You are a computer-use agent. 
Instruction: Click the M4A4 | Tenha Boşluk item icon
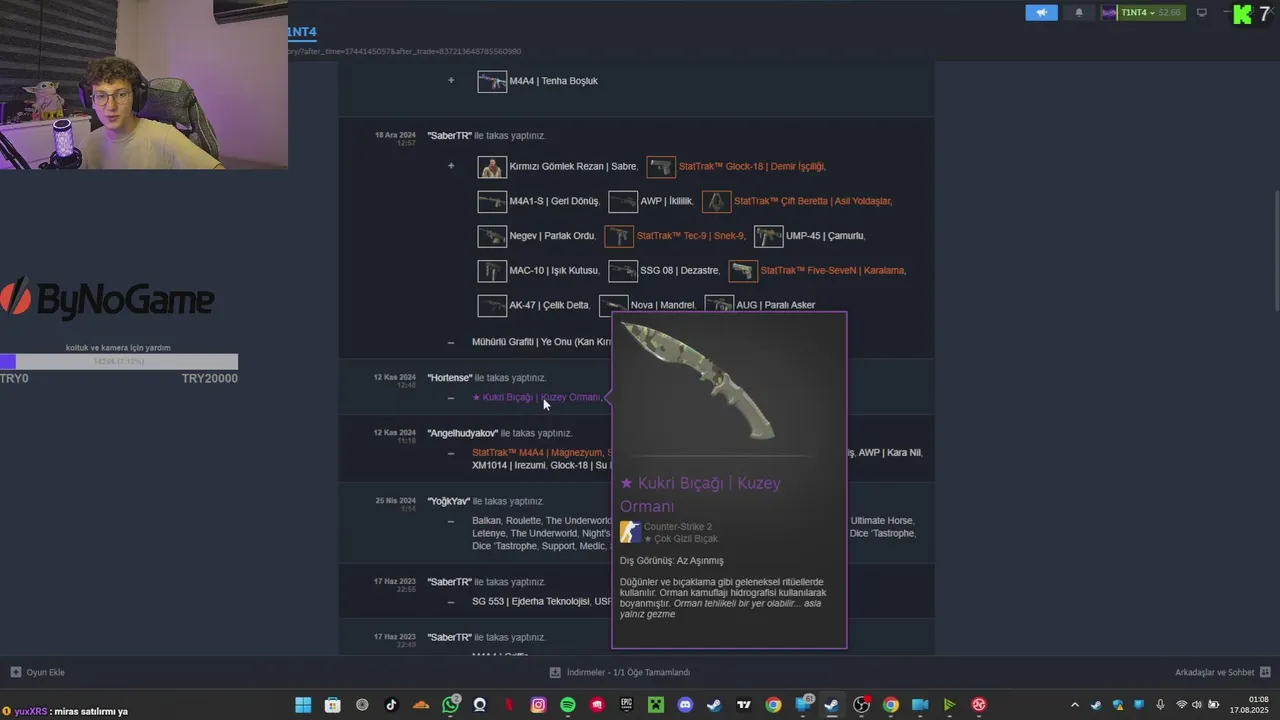tap(492, 81)
